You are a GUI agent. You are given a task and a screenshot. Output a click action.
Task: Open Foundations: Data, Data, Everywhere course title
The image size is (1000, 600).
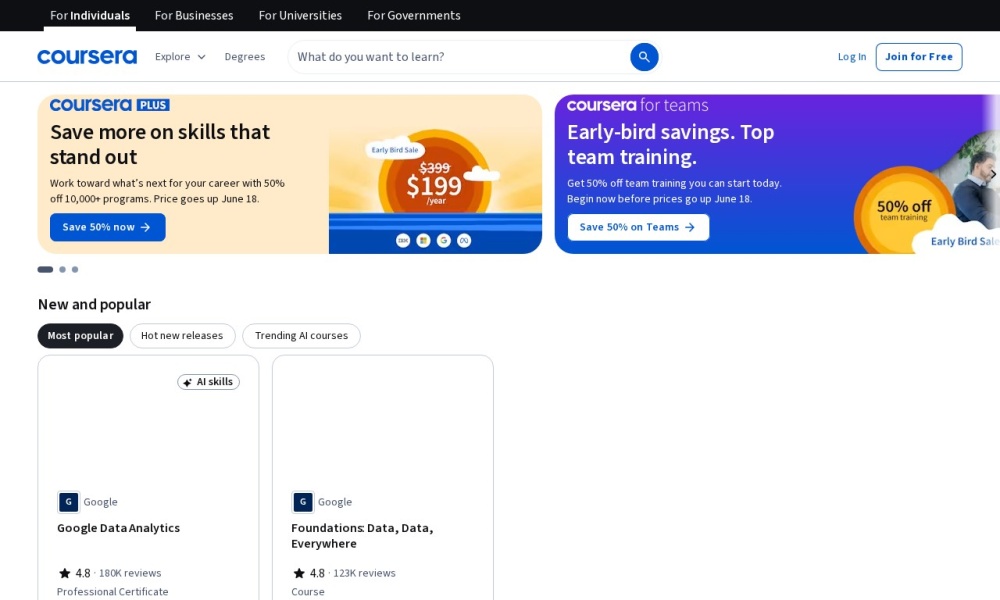click(362, 536)
